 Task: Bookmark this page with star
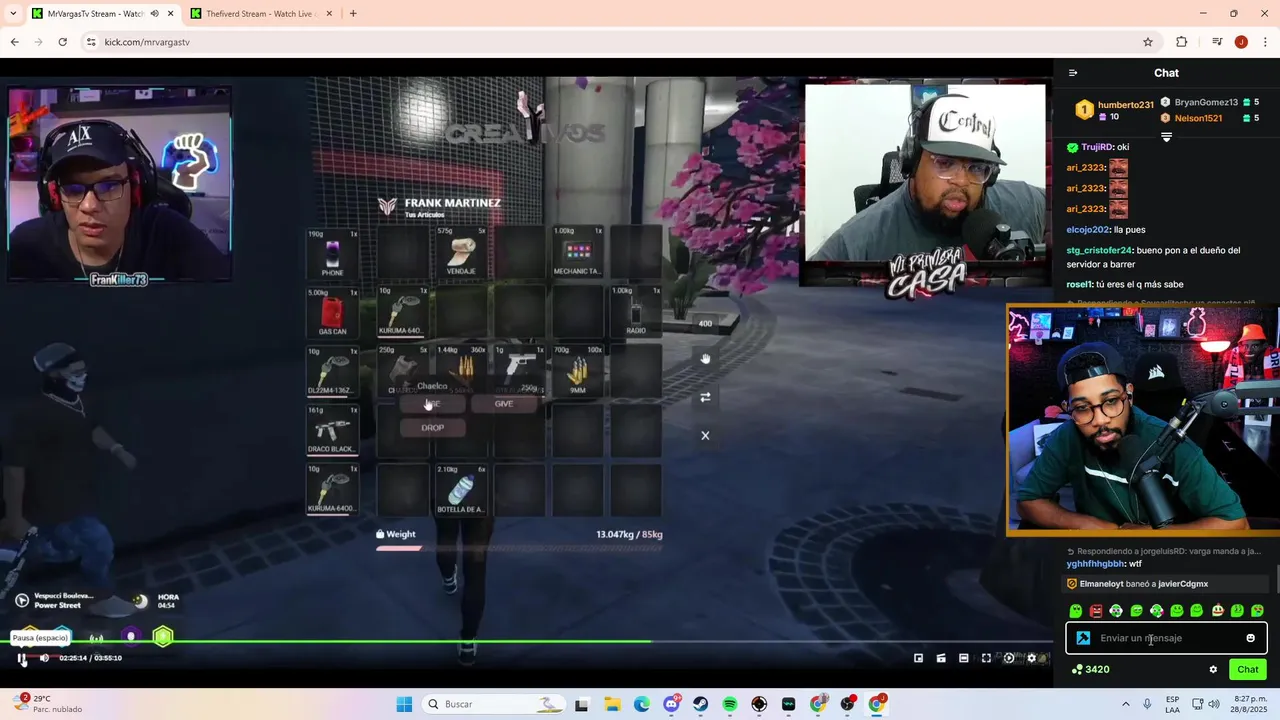click(1148, 42)
